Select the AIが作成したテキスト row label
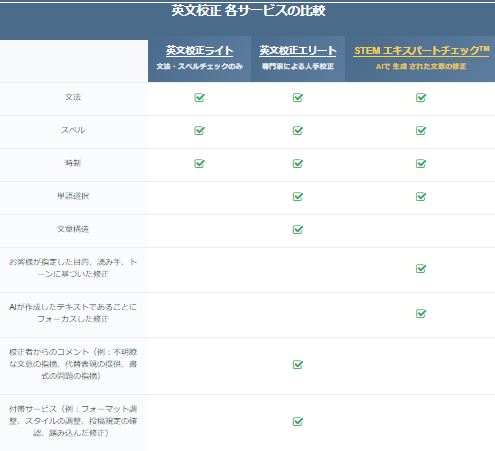This screenshot has height=451, width=495. click(73, 313)
